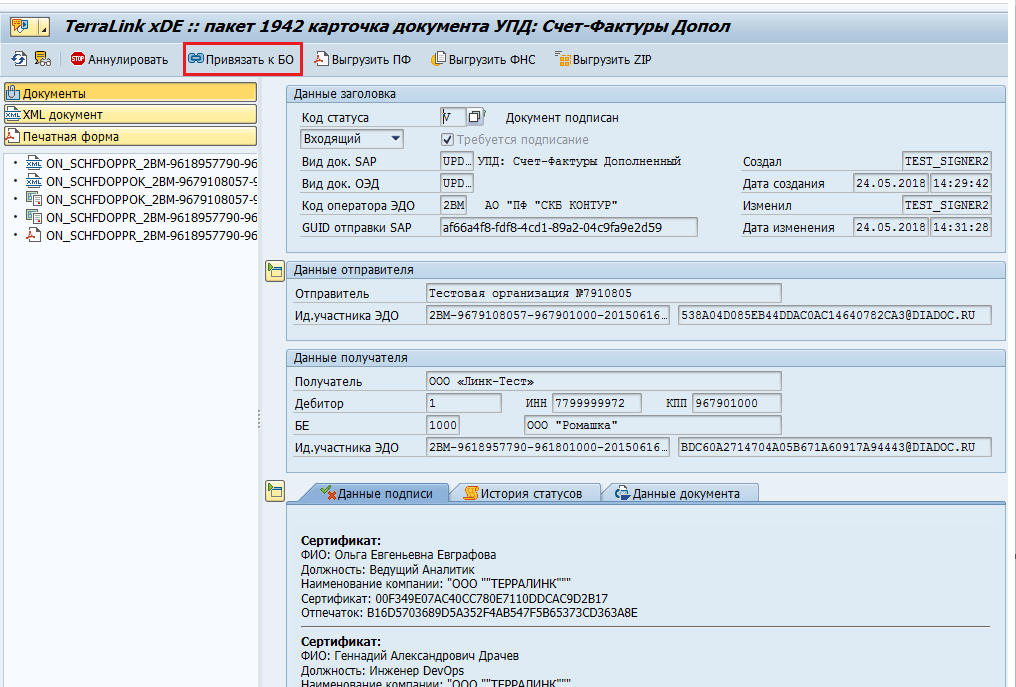
Task: Click the second toolbar icon beside refresh
Action: point(43,59)
